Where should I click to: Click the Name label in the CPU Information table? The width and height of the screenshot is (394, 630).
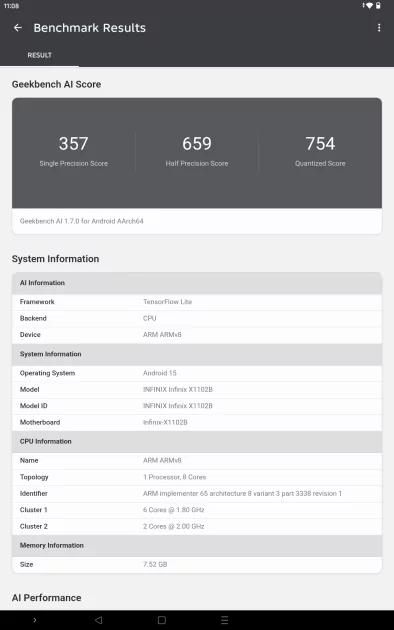[29, 460]
